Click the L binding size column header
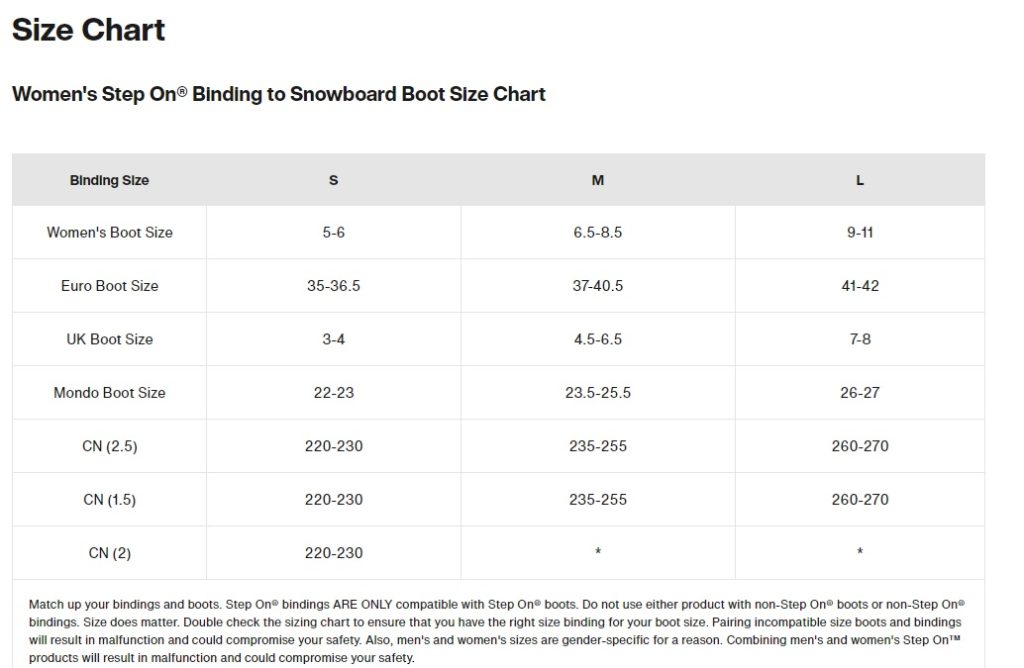This screenshot has width=1024, height=668. point(859,181)
